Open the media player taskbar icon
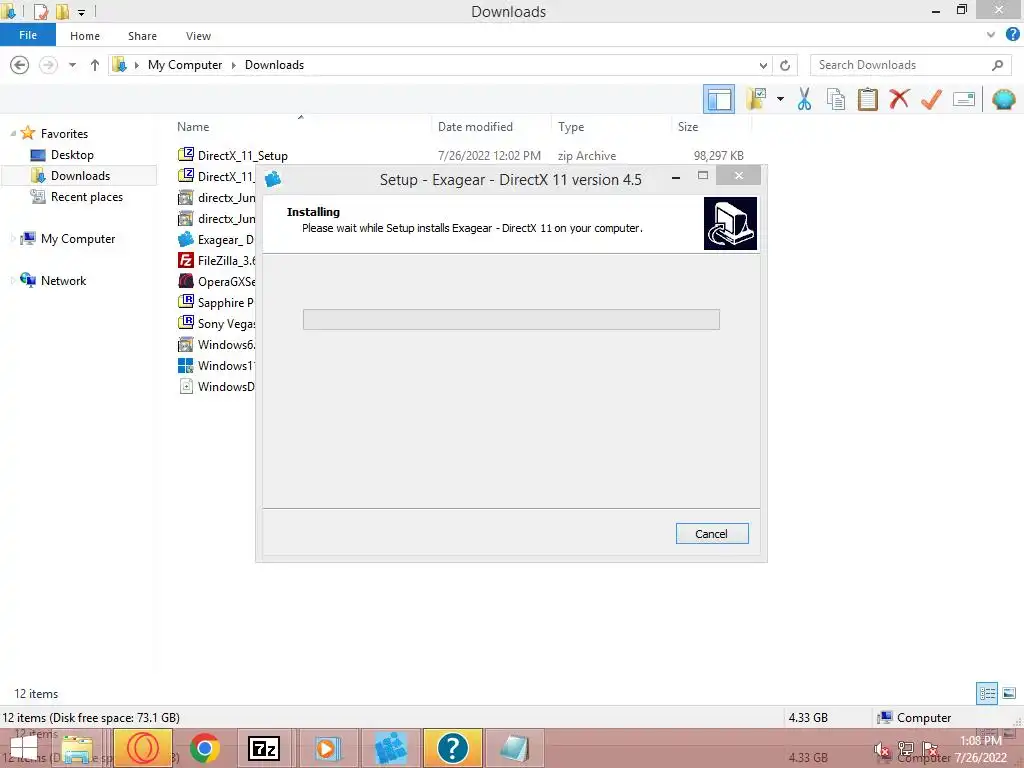The width and height of the screenshot is (1024, 768). pos(326,748)
